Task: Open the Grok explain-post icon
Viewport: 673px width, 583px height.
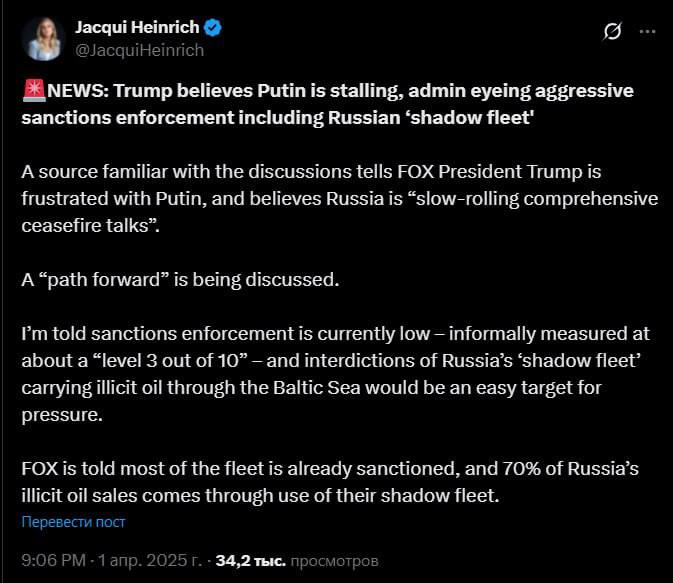Action: click(x=613, y=32)
